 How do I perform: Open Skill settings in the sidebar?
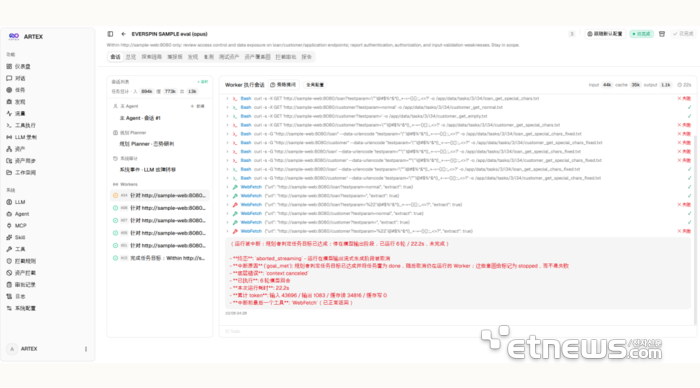tap(16, 237)
